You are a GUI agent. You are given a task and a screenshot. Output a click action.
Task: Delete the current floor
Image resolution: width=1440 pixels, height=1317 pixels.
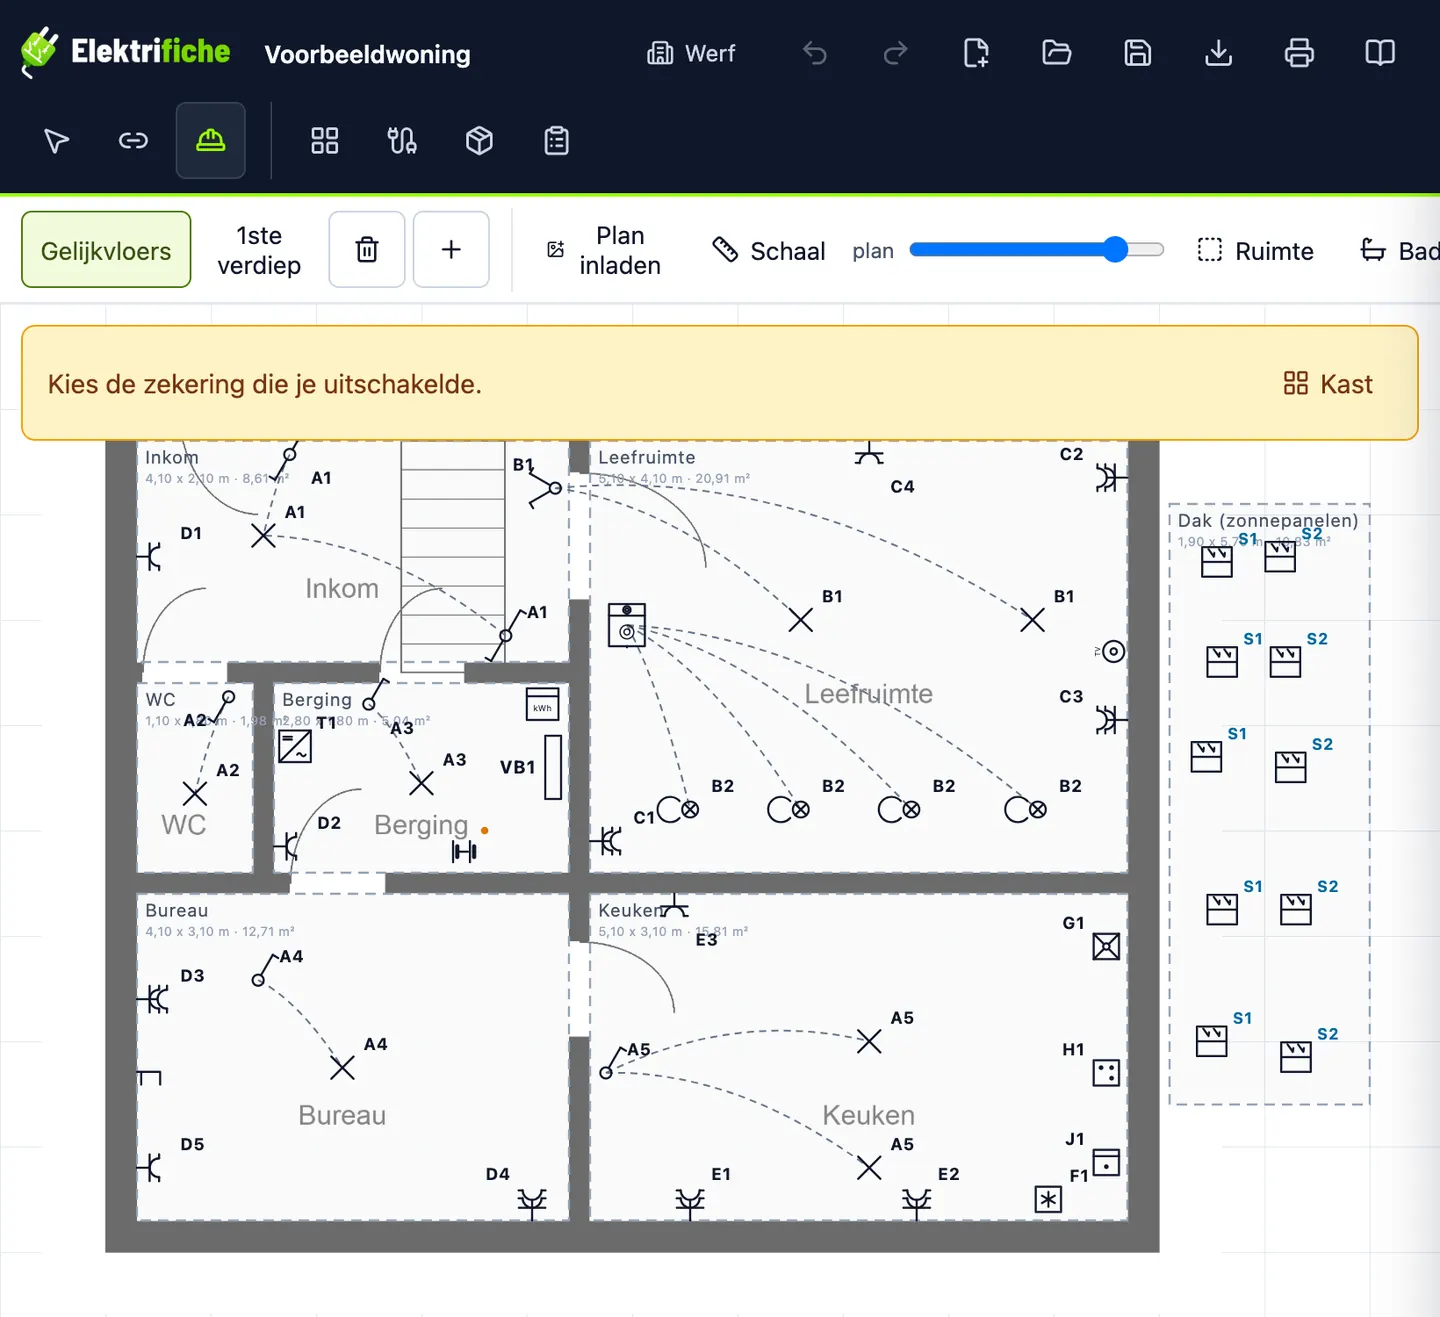[x=367, y=250]
